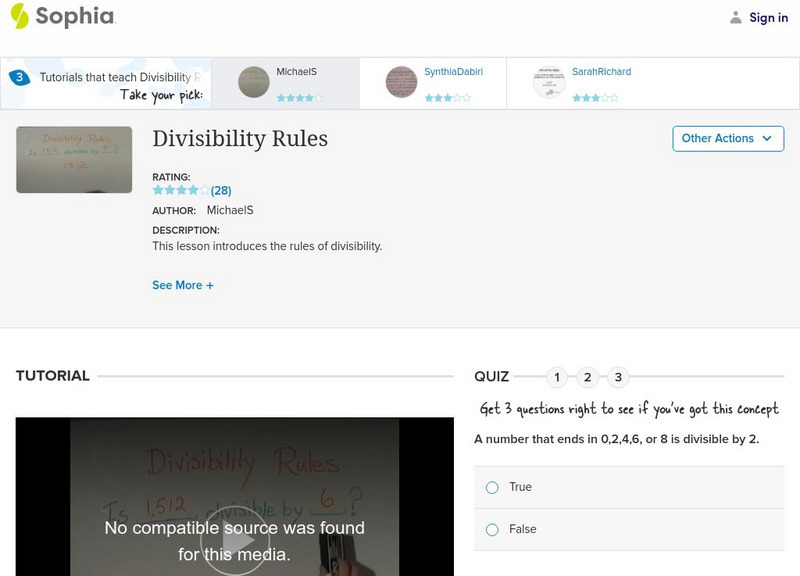Click the Divisibility Rules rating stars
The width and height of the screenshot is (800, 576).
click(x=181, y=190)
